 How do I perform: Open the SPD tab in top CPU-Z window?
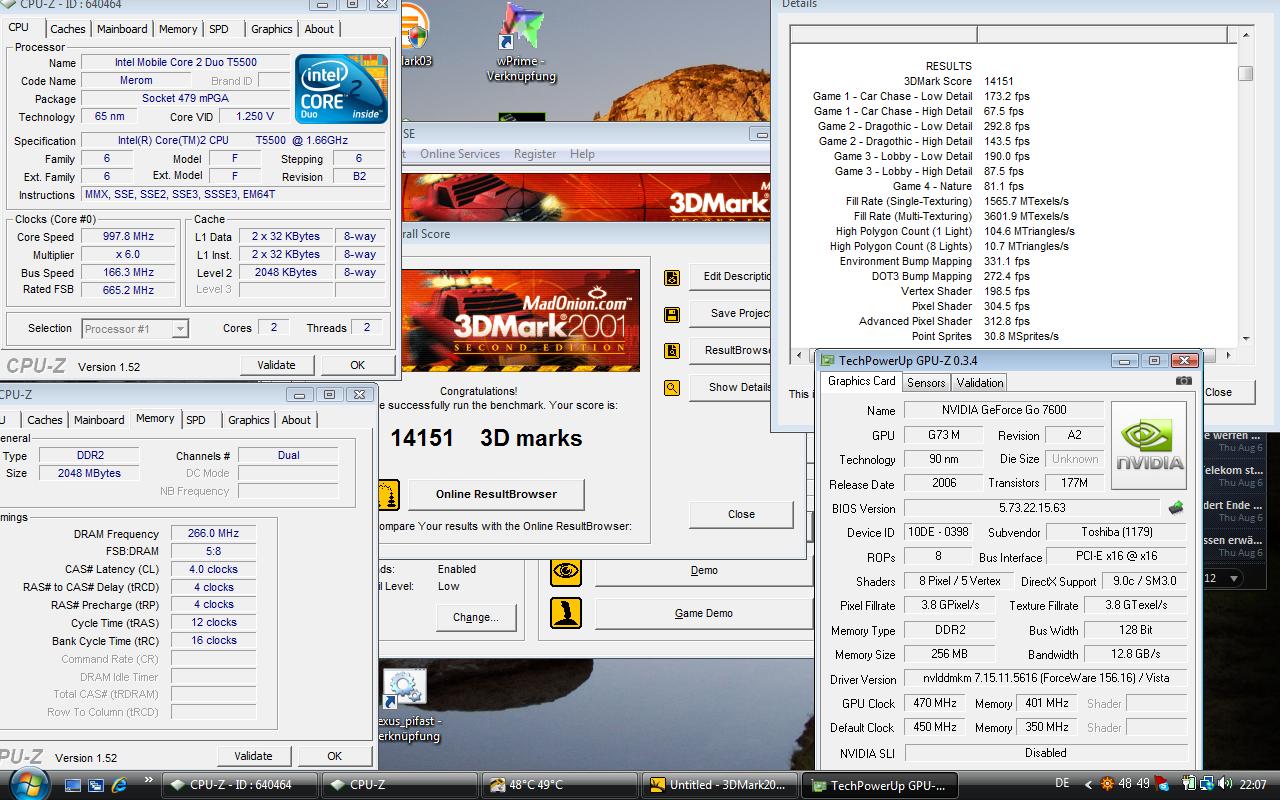(x=218, y=29)
